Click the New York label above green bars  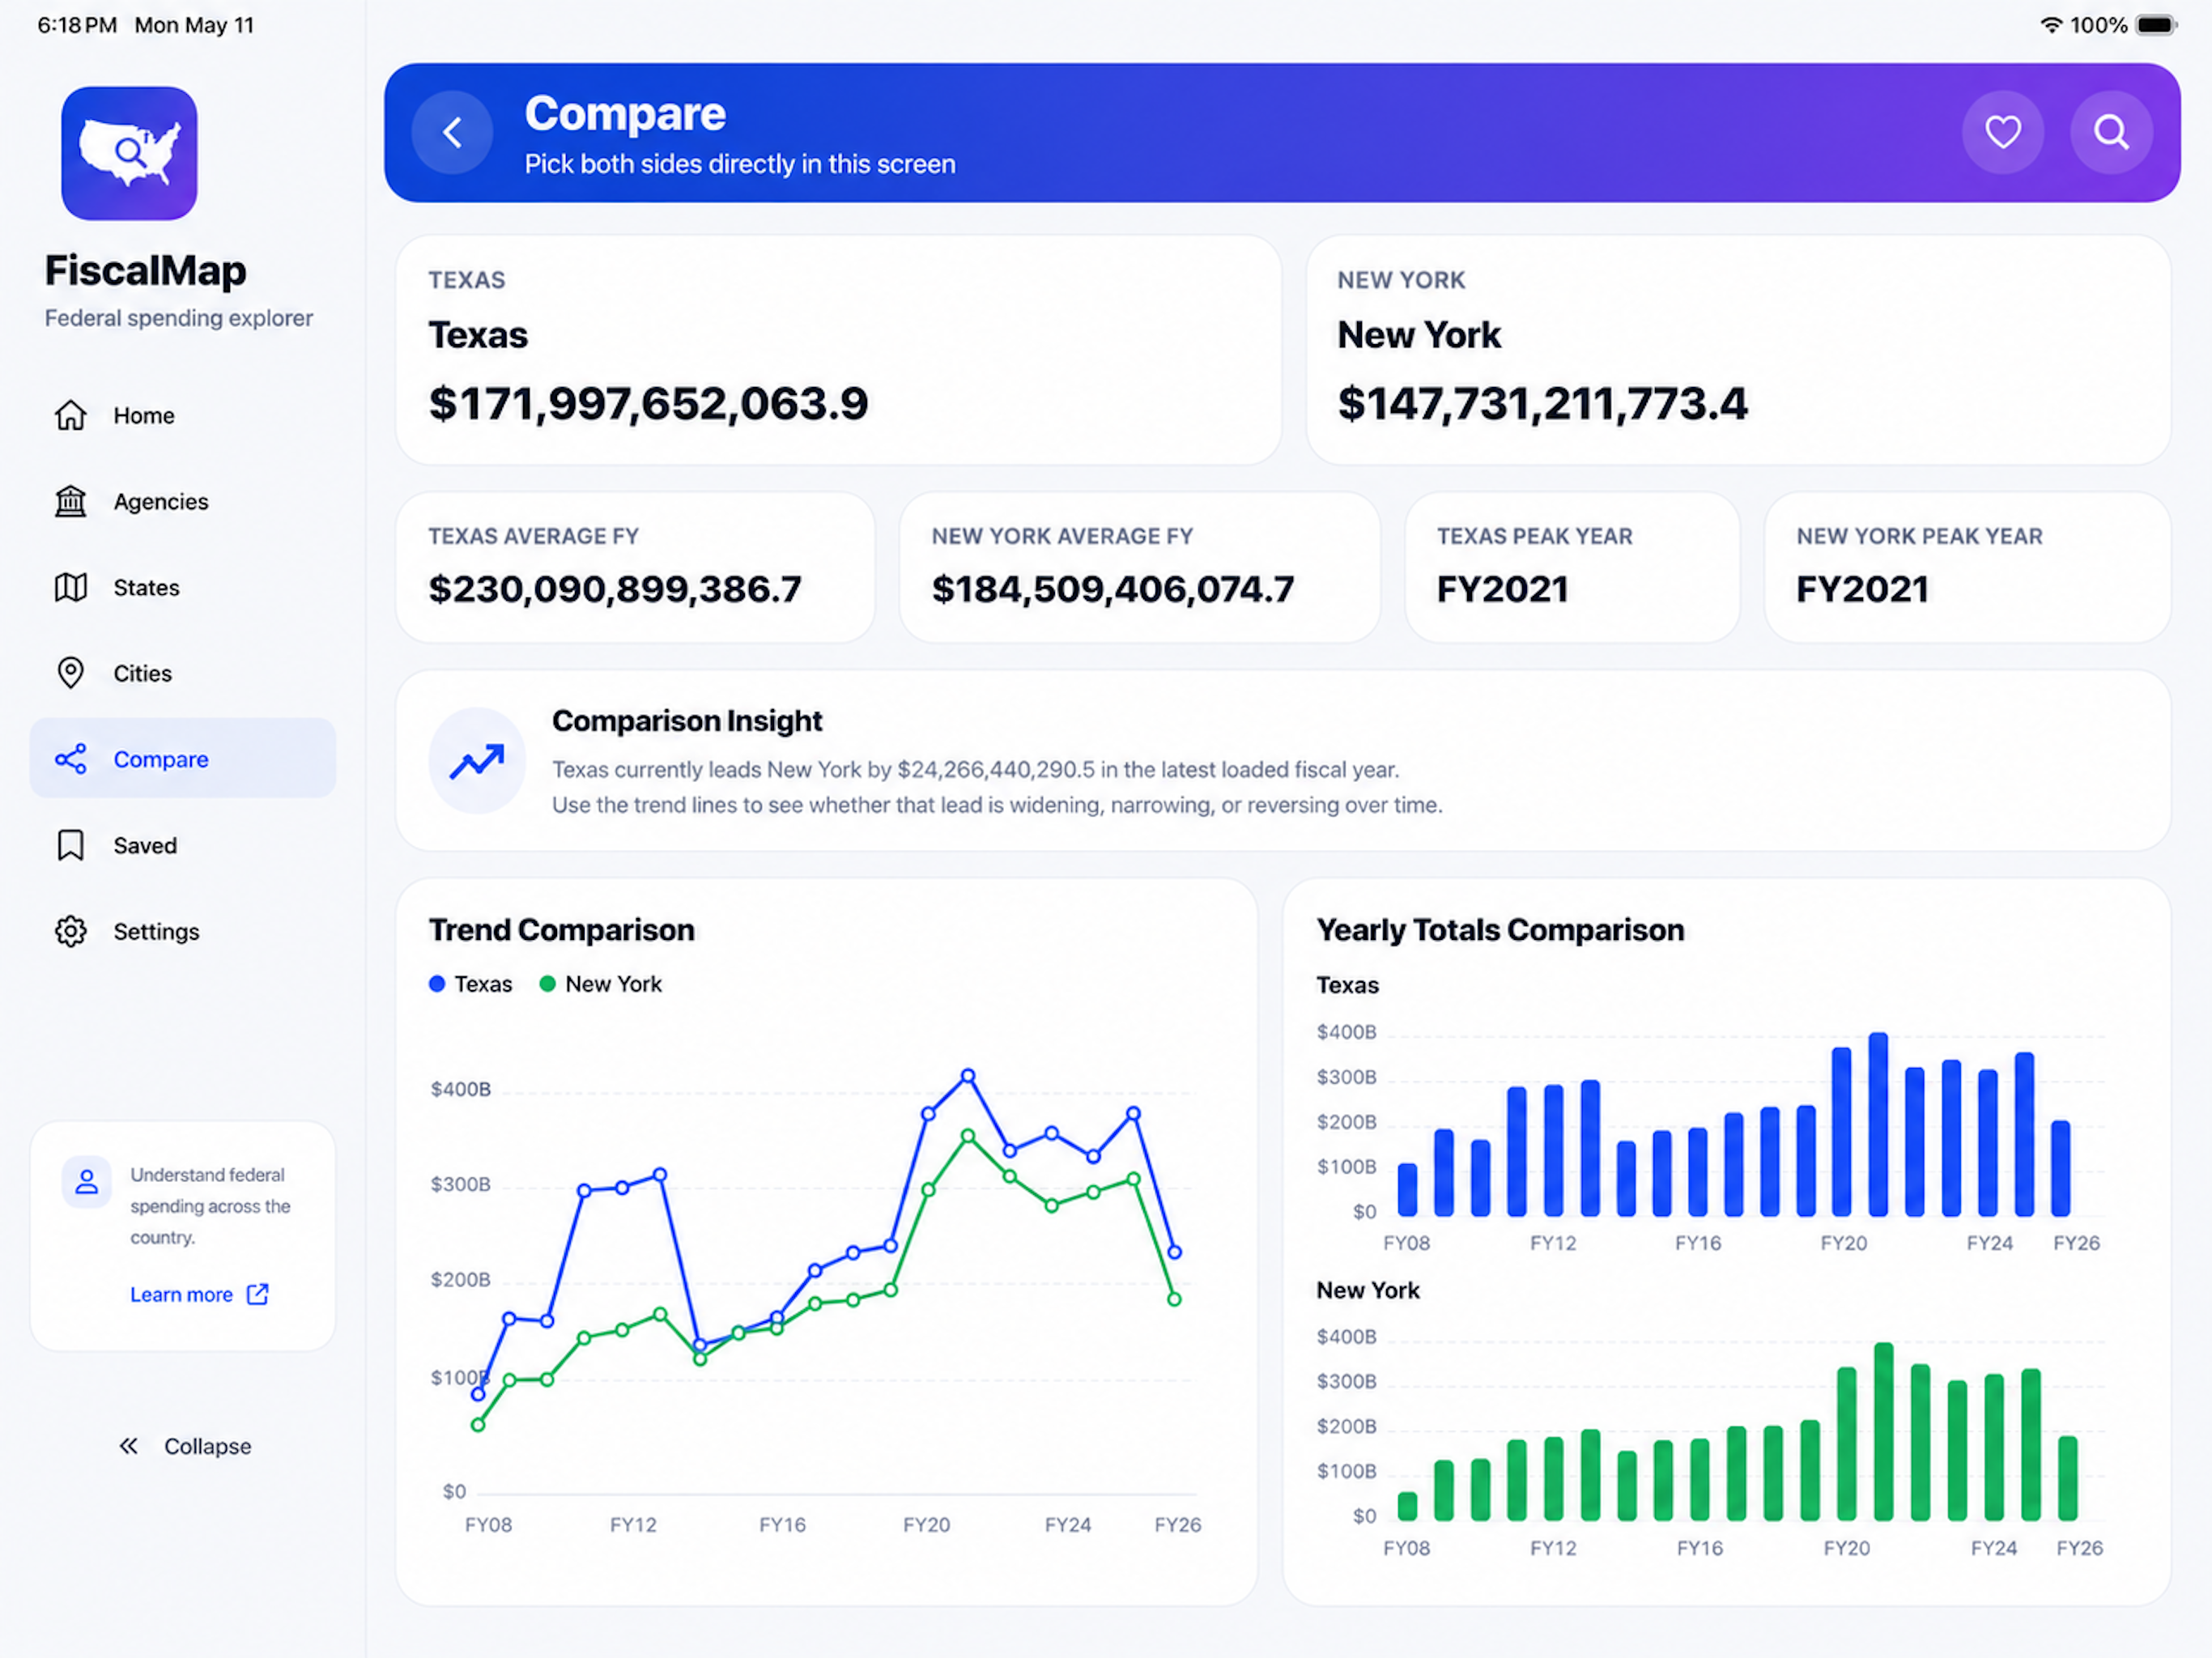1368,1290
